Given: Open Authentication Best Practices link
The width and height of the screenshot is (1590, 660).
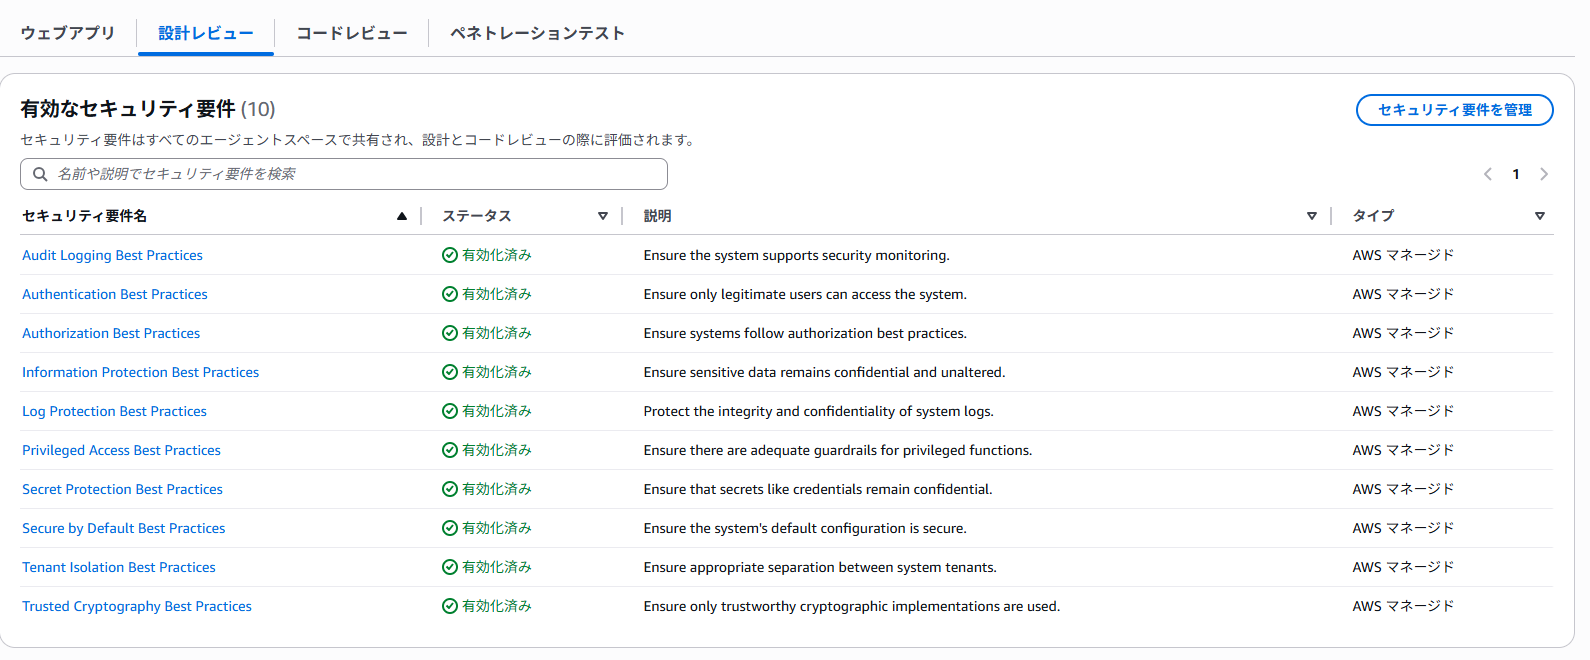Looking at the screenshot, I should (115, 294).
